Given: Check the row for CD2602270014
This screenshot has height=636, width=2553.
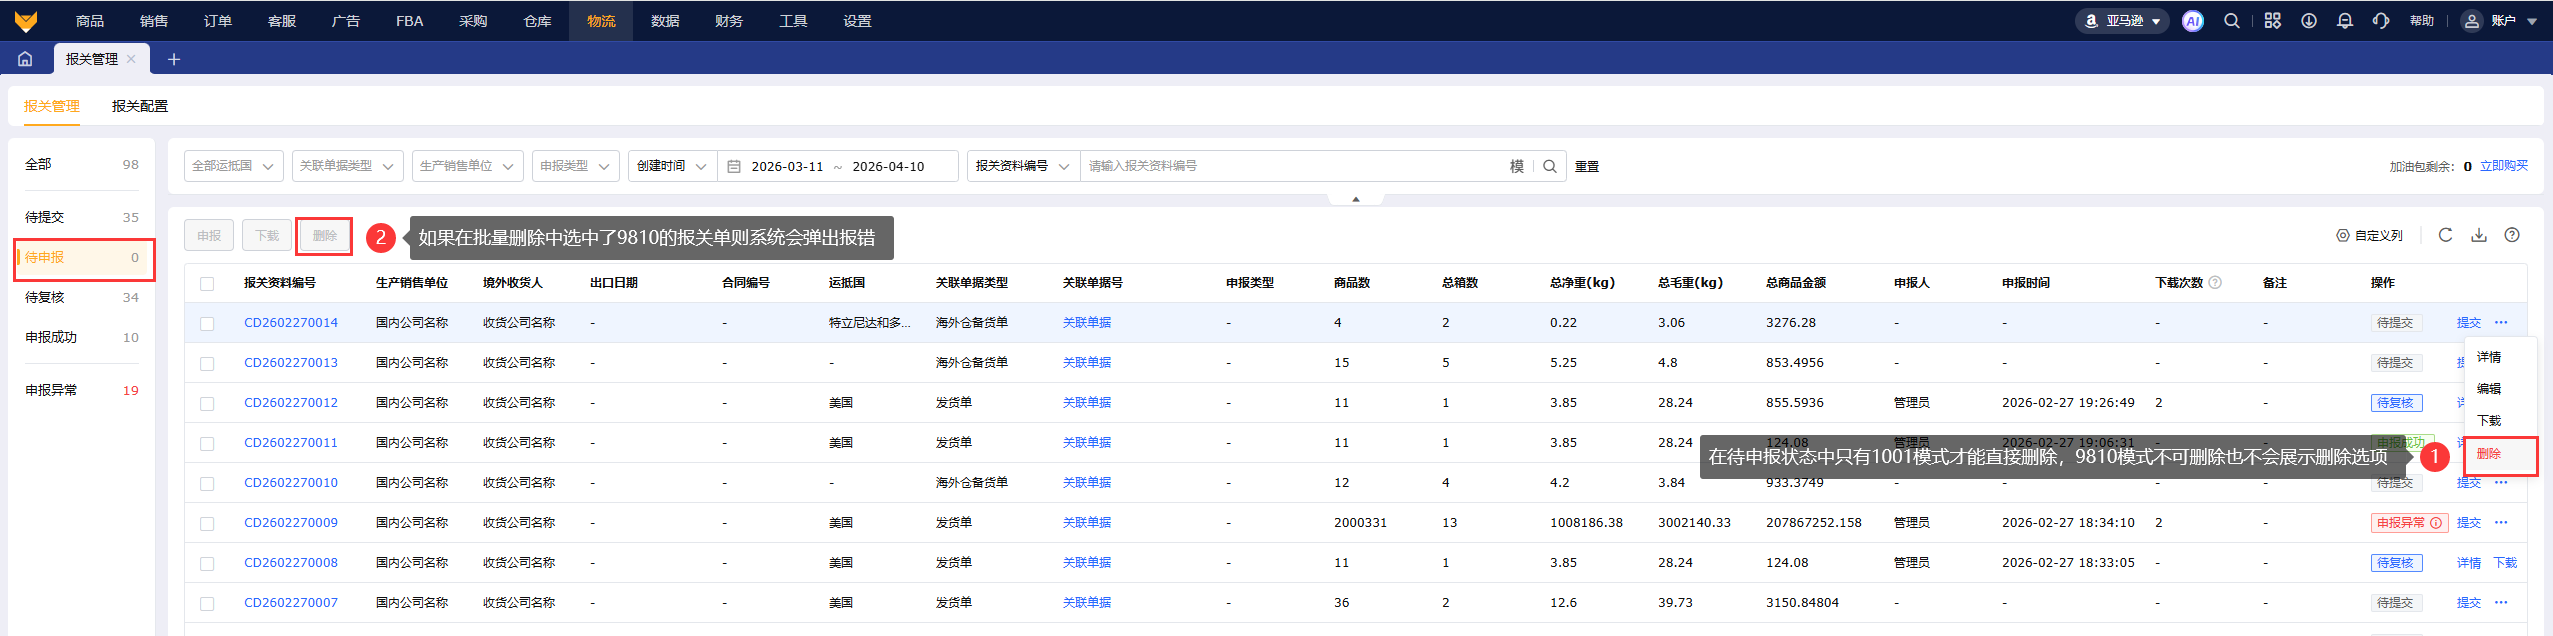Looking at the screenshot, I should [x=207, y=323].
